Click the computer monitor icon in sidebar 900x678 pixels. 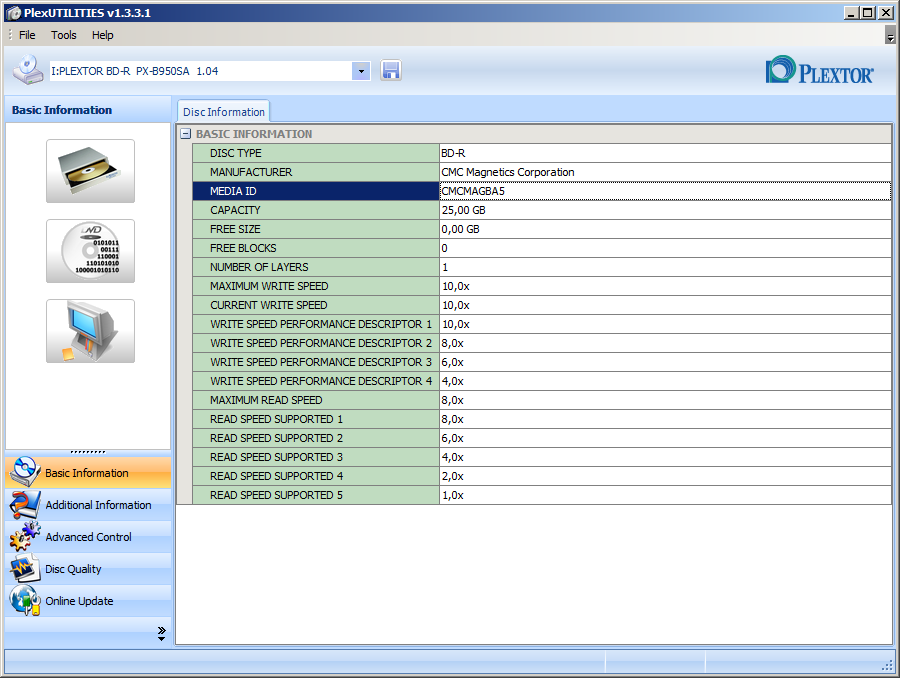tap(91, 331)
